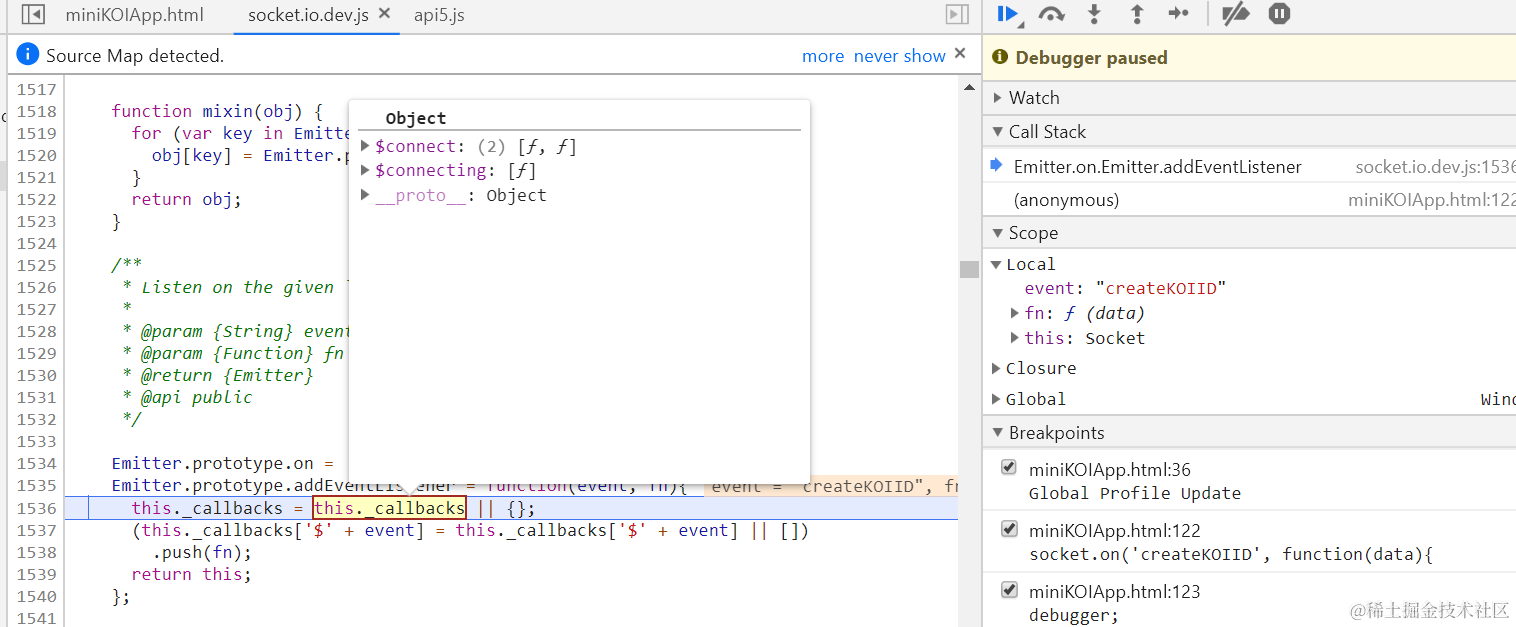Expand __proto__ in object popup
Viewport: 1516px width, 627px height.
(x=366, y=195)
